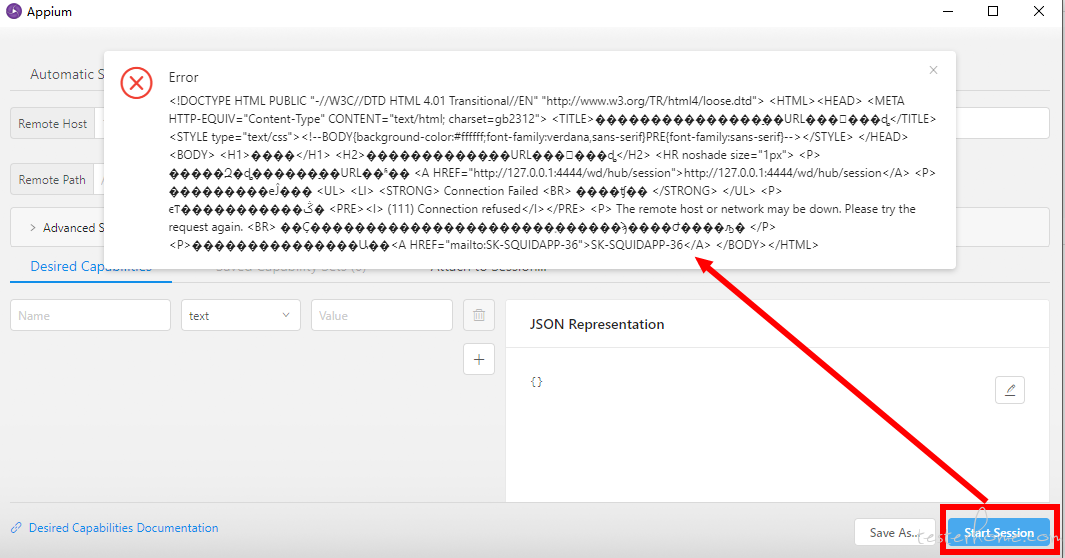Image resolution: width=1065 pixels, height=558 pixels.
Task: Click the Error title in the dialog
Action: point(183,77)
